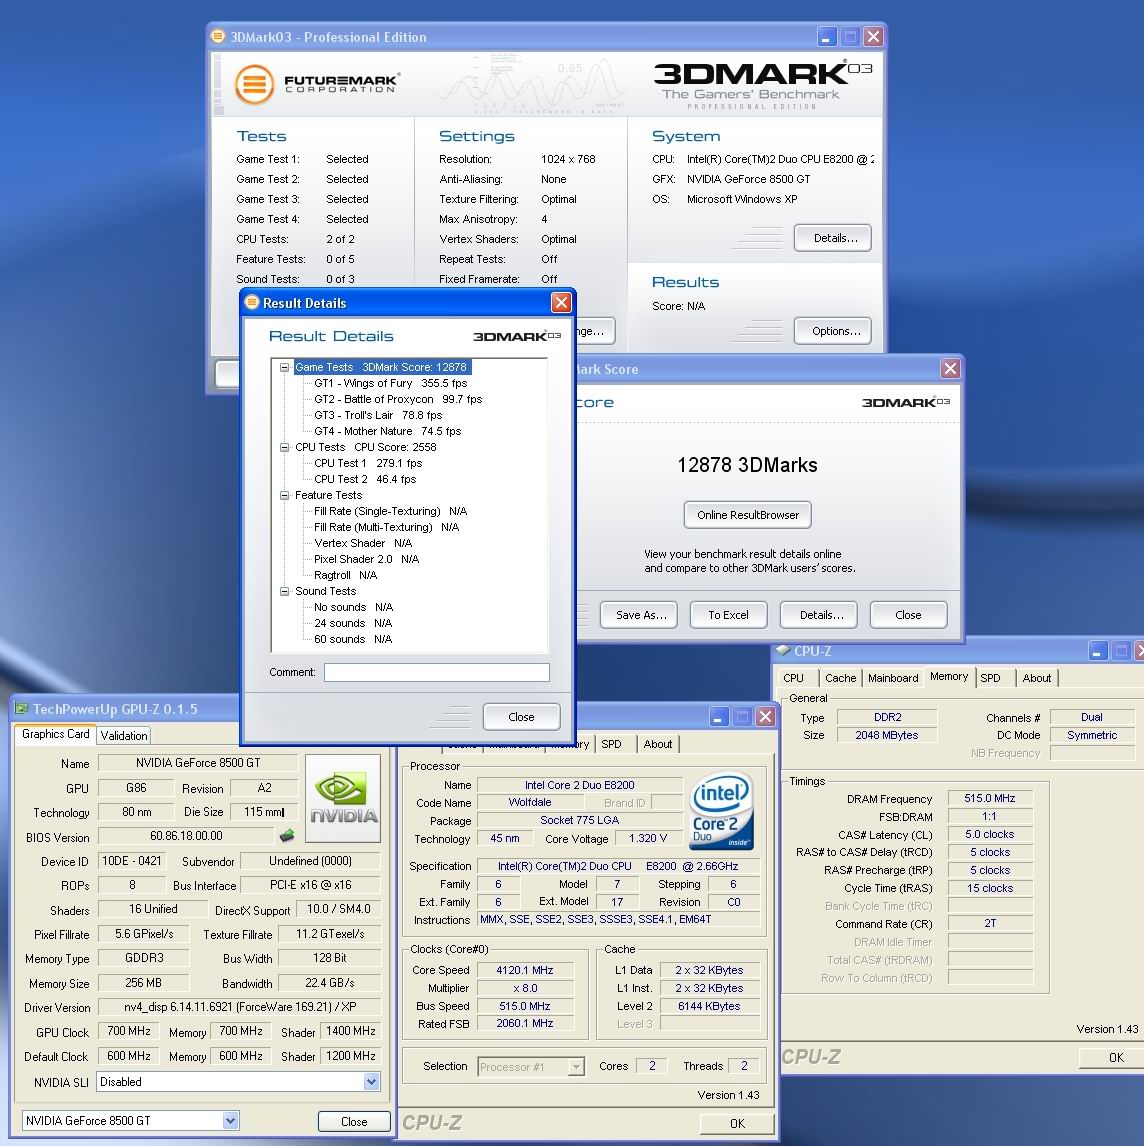Click GPU Clock value 700 MHz
The height and width of the screenshot is (1146, 1144).
pyautogui.click(x=129, y=1031)
